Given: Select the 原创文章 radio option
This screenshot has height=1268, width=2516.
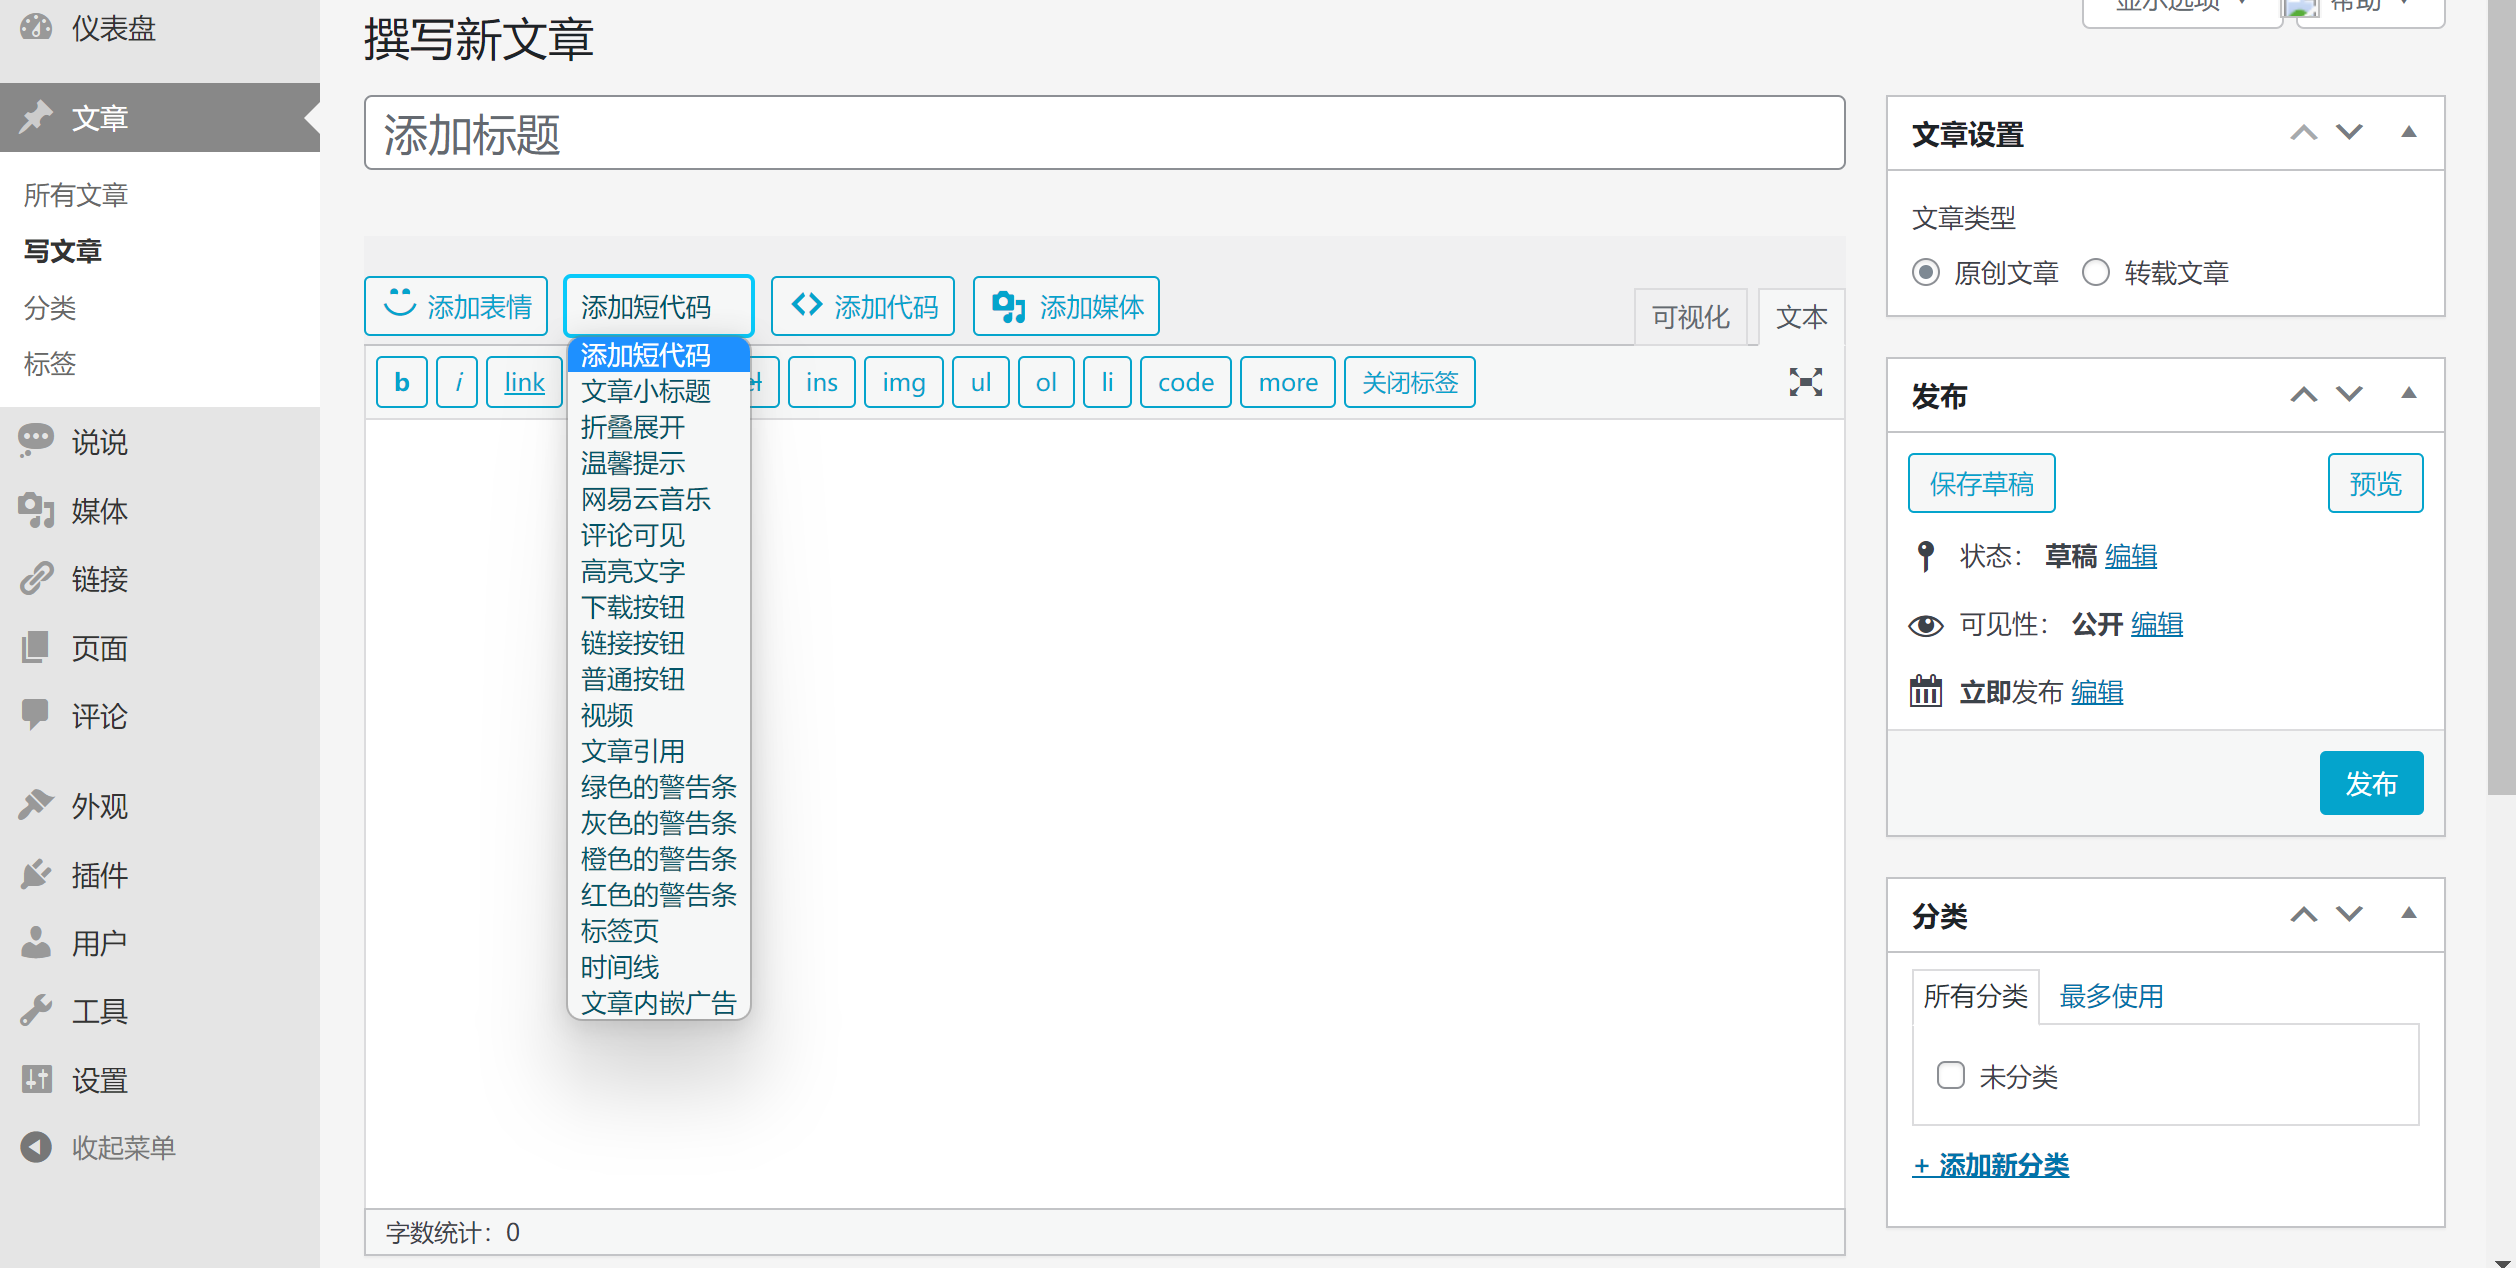Looking at the screenshot, I should click(x=1926, y=272).
